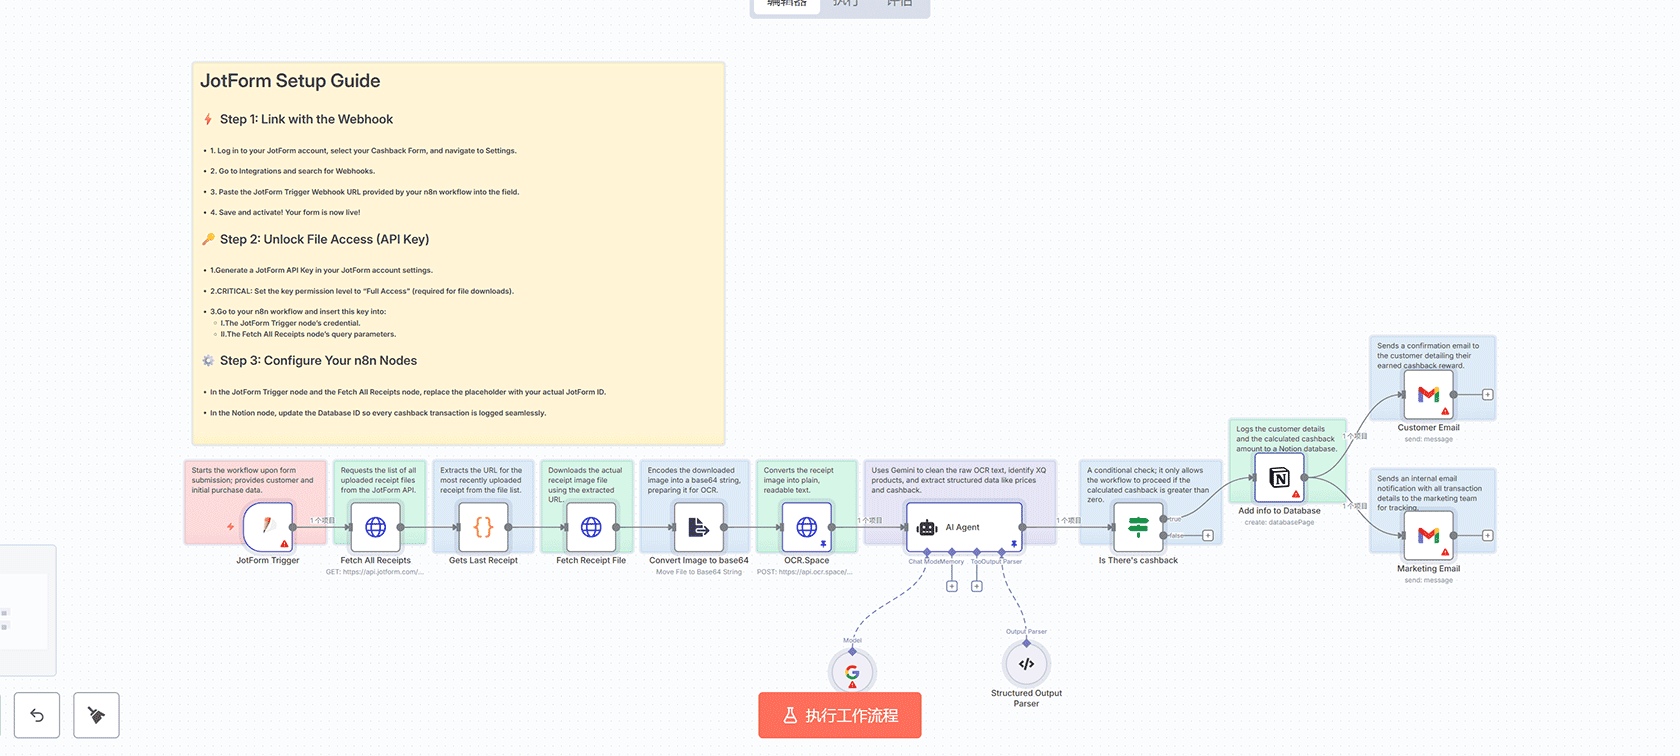Screen dimensions: 1680x756
Task: Open the Is There's cashback condition node
Action: pos(1138,527)
